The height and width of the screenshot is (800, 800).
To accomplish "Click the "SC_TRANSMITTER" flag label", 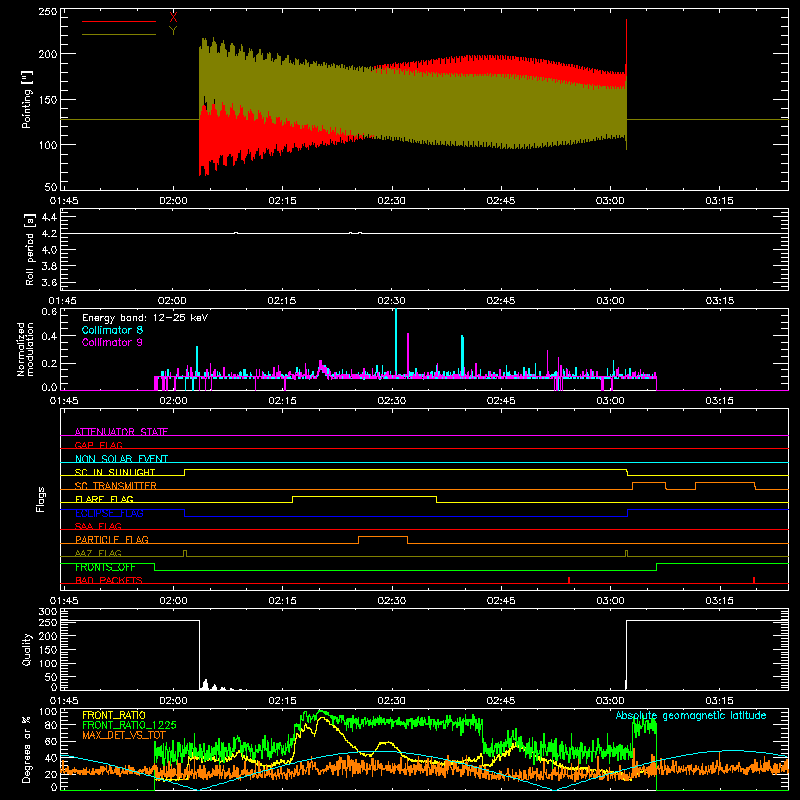I will tap(116, 486).
